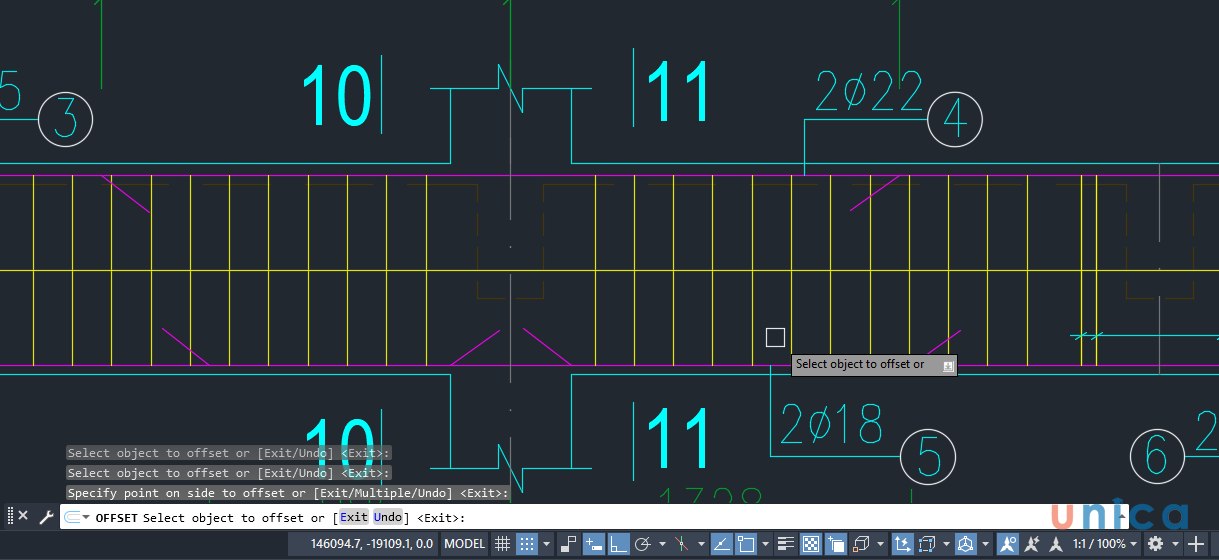Screen dimensions: 1219x560
Task: Click the bubble numbered 6
Action: [x=1157, y=458]
